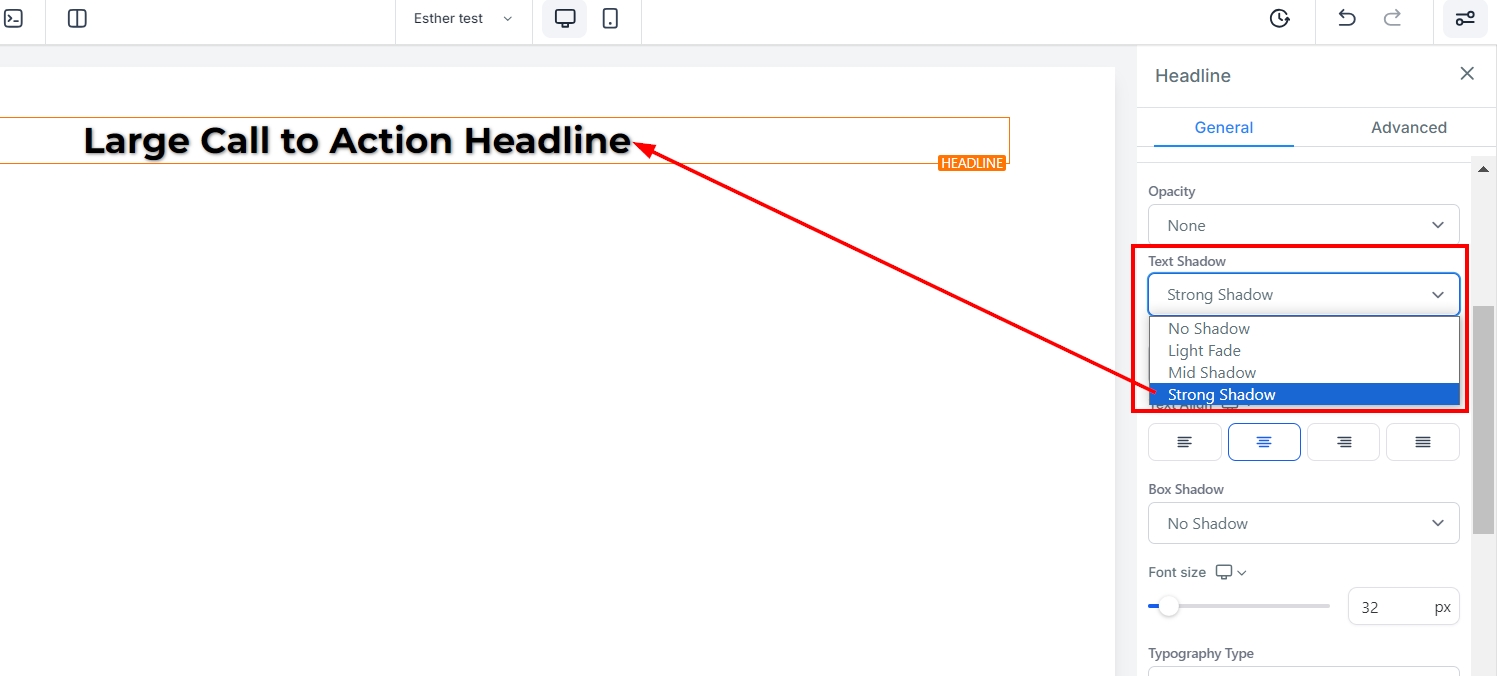Toggle the split layout panel icon
The image size is (1497, 676).
(x=77, y=18)
